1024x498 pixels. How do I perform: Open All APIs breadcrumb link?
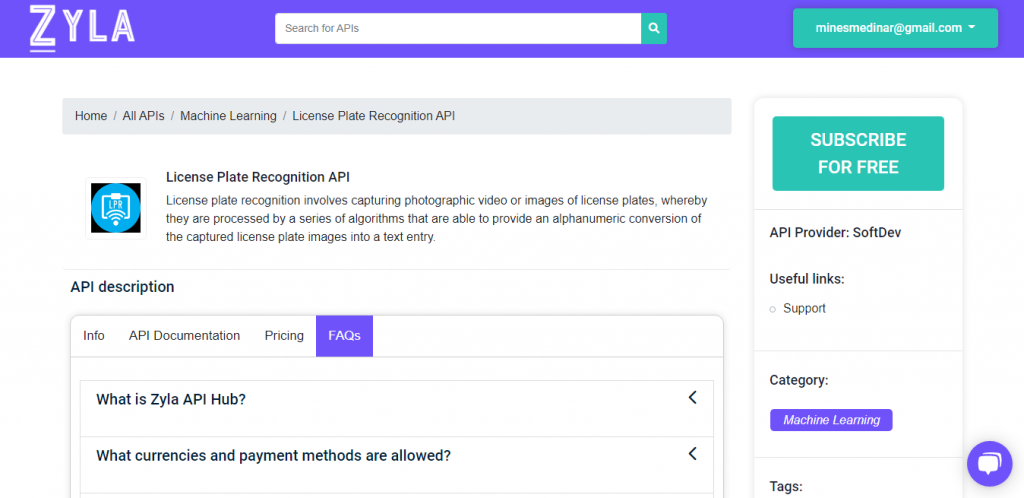pyautogui.click(x=143, y=116)
